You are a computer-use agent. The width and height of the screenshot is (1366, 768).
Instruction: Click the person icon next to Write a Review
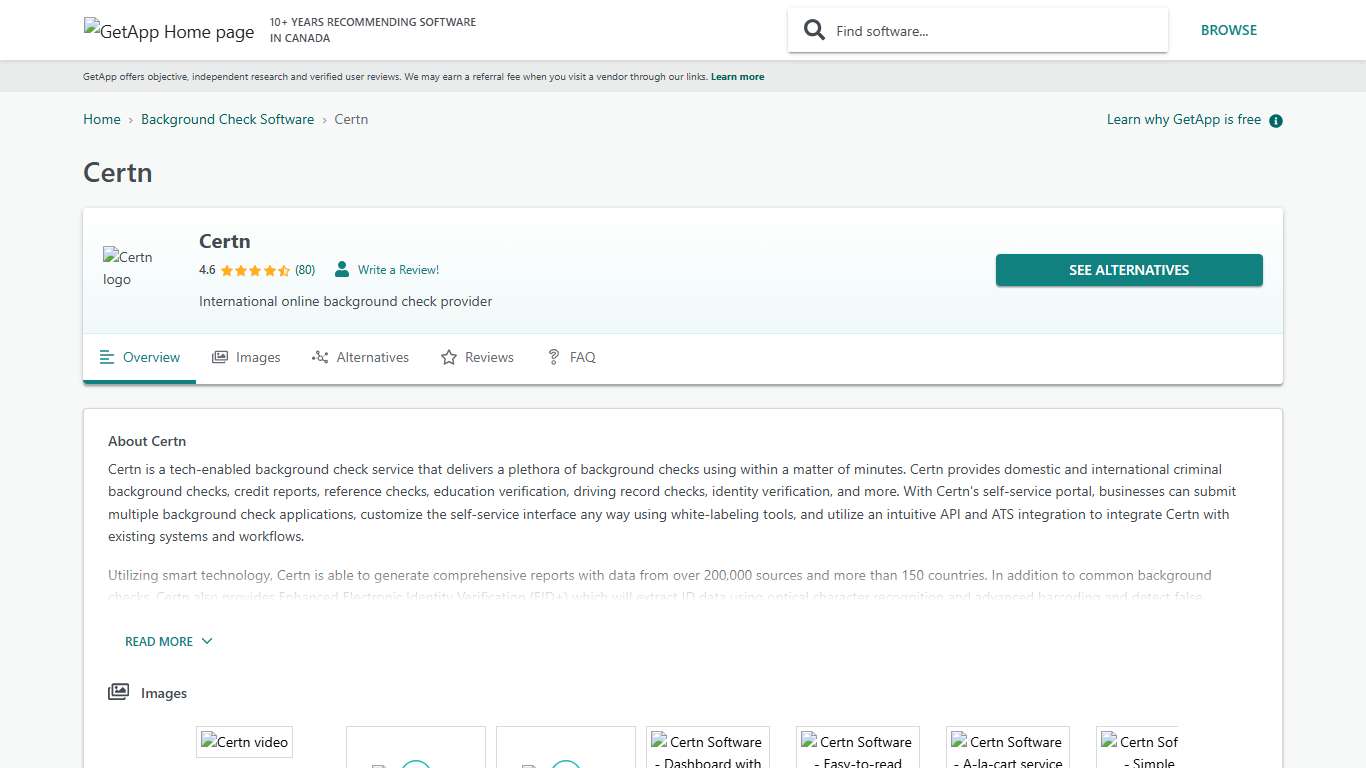(x=342, y=270)
